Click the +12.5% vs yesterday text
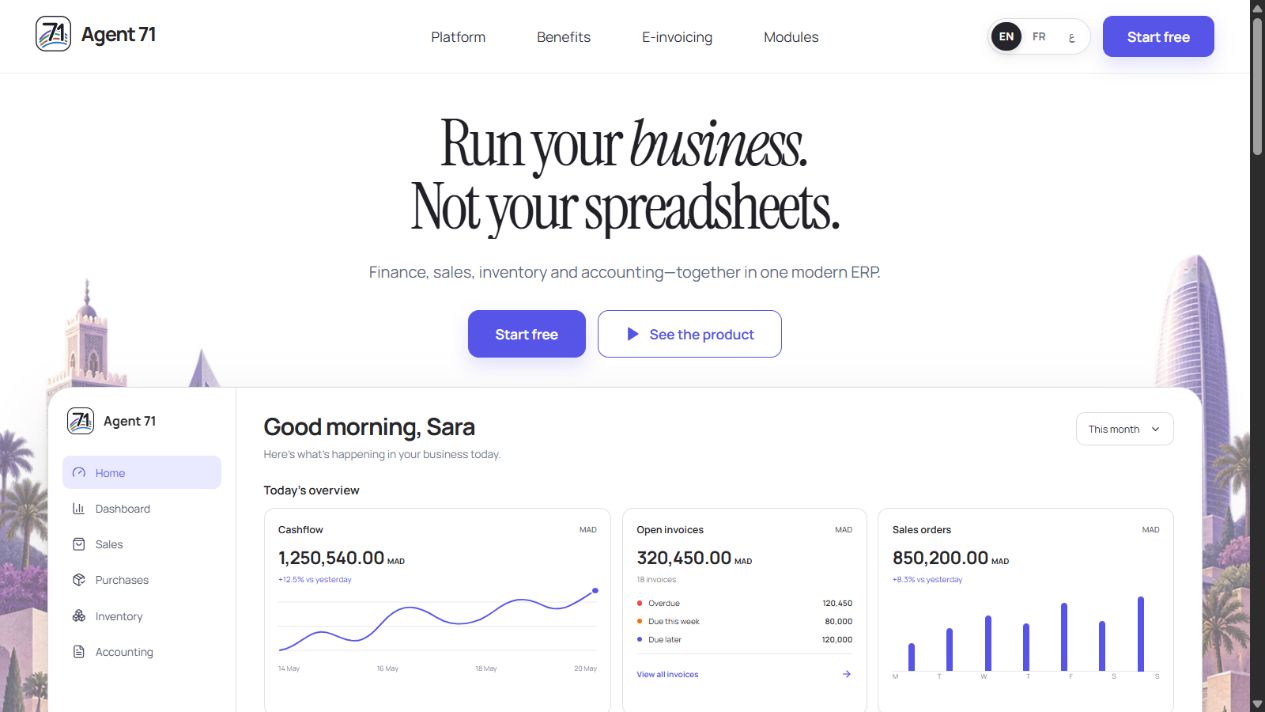Viewport: 1265px width, 712px height. click(314, 579)
